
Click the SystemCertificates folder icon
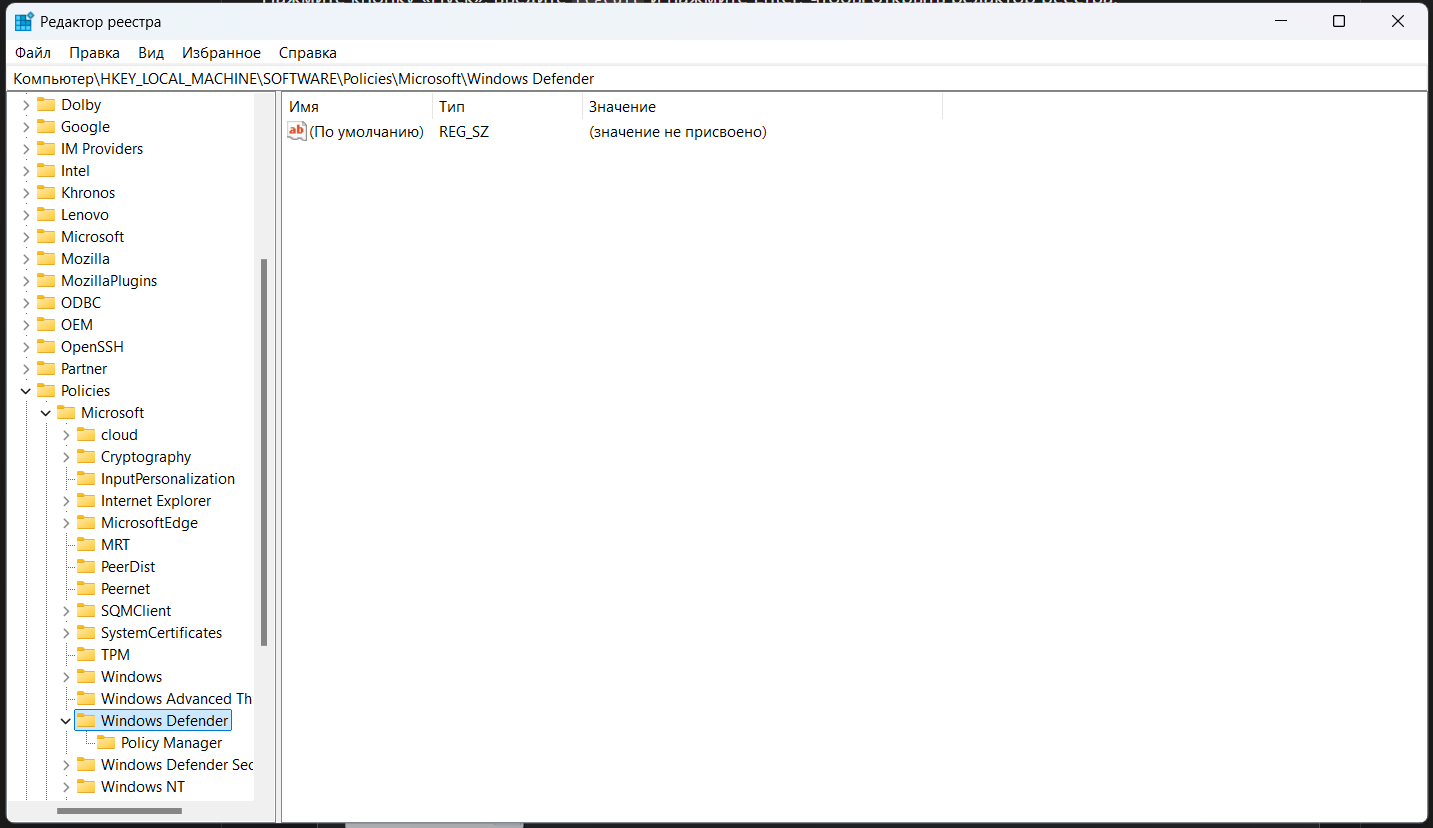point(86,633)
